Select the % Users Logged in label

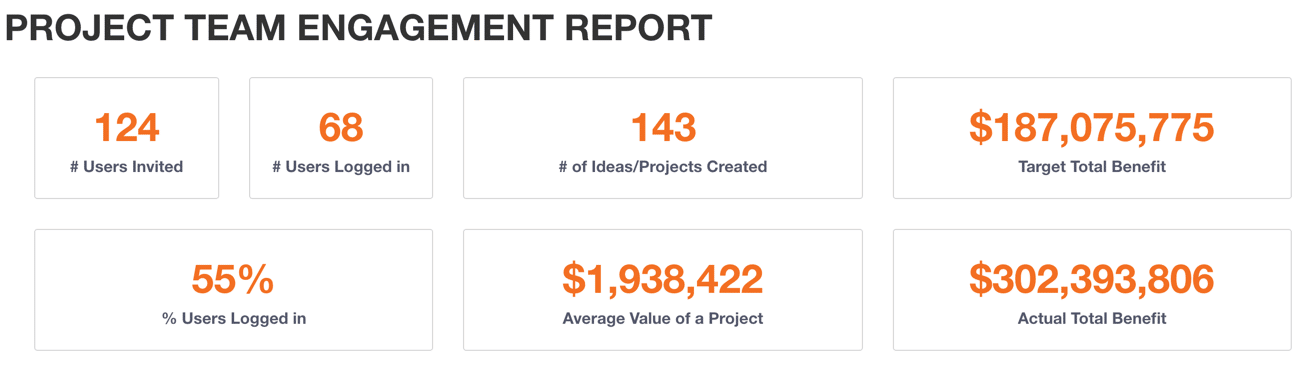[x=234, y=319]
